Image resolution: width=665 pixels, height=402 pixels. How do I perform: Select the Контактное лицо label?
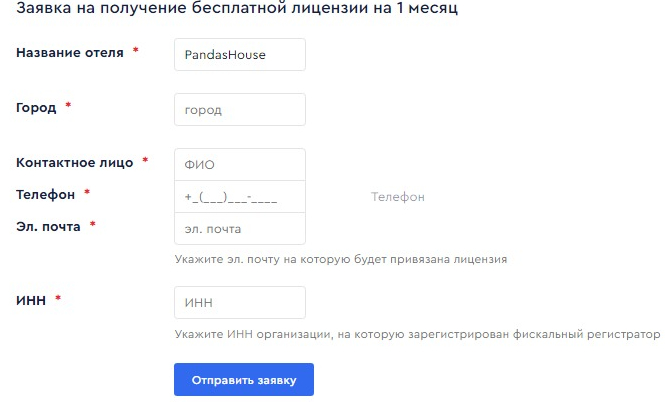(75, 162)
